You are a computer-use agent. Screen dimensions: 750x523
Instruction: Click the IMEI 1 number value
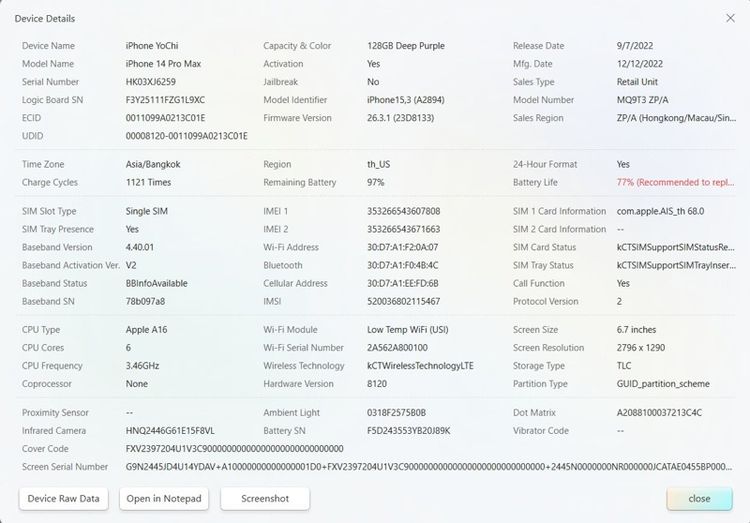coord(403,211)
